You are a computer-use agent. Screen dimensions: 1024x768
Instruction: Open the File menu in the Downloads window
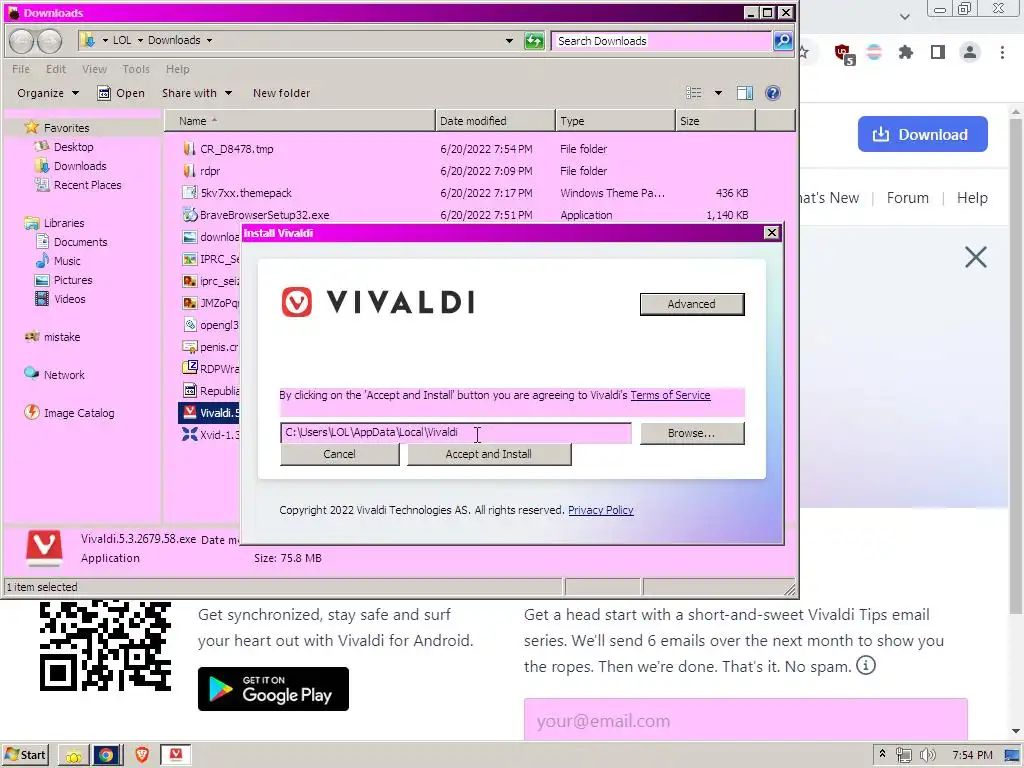(x=21, y=69)
